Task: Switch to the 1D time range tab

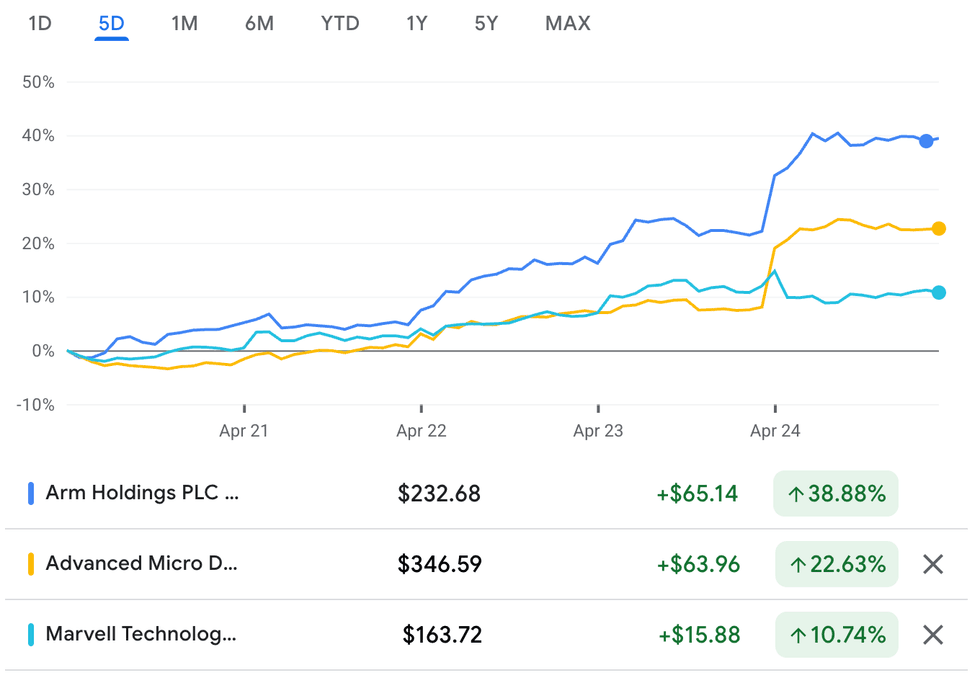Action: click(40, 23)
